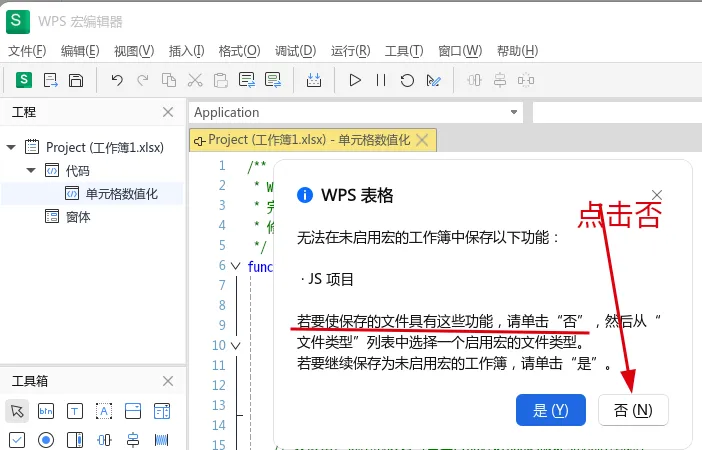Select the scroll bar control in toolbox
Image resolution: width=702 pixels, height=450 pixels.
point(75,440)
